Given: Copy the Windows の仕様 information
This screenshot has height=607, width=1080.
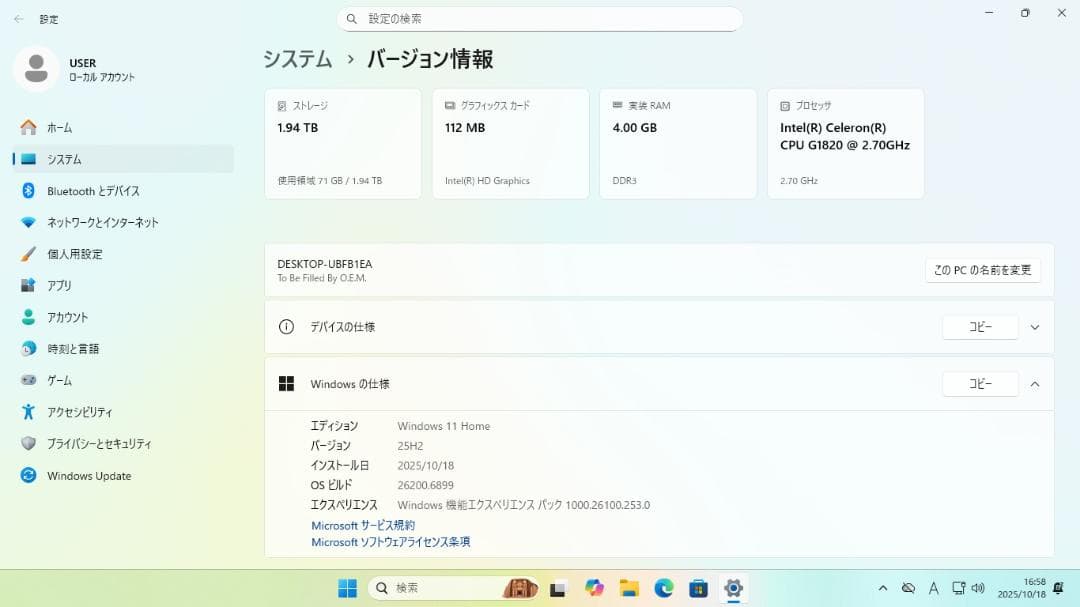Looking at the screenshot, I should (979, 383).
